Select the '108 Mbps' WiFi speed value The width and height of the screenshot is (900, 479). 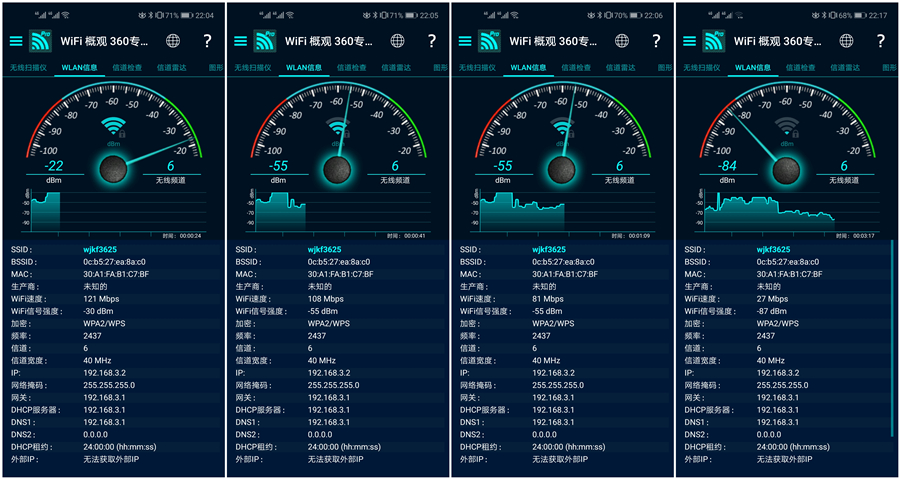[325, 299]
